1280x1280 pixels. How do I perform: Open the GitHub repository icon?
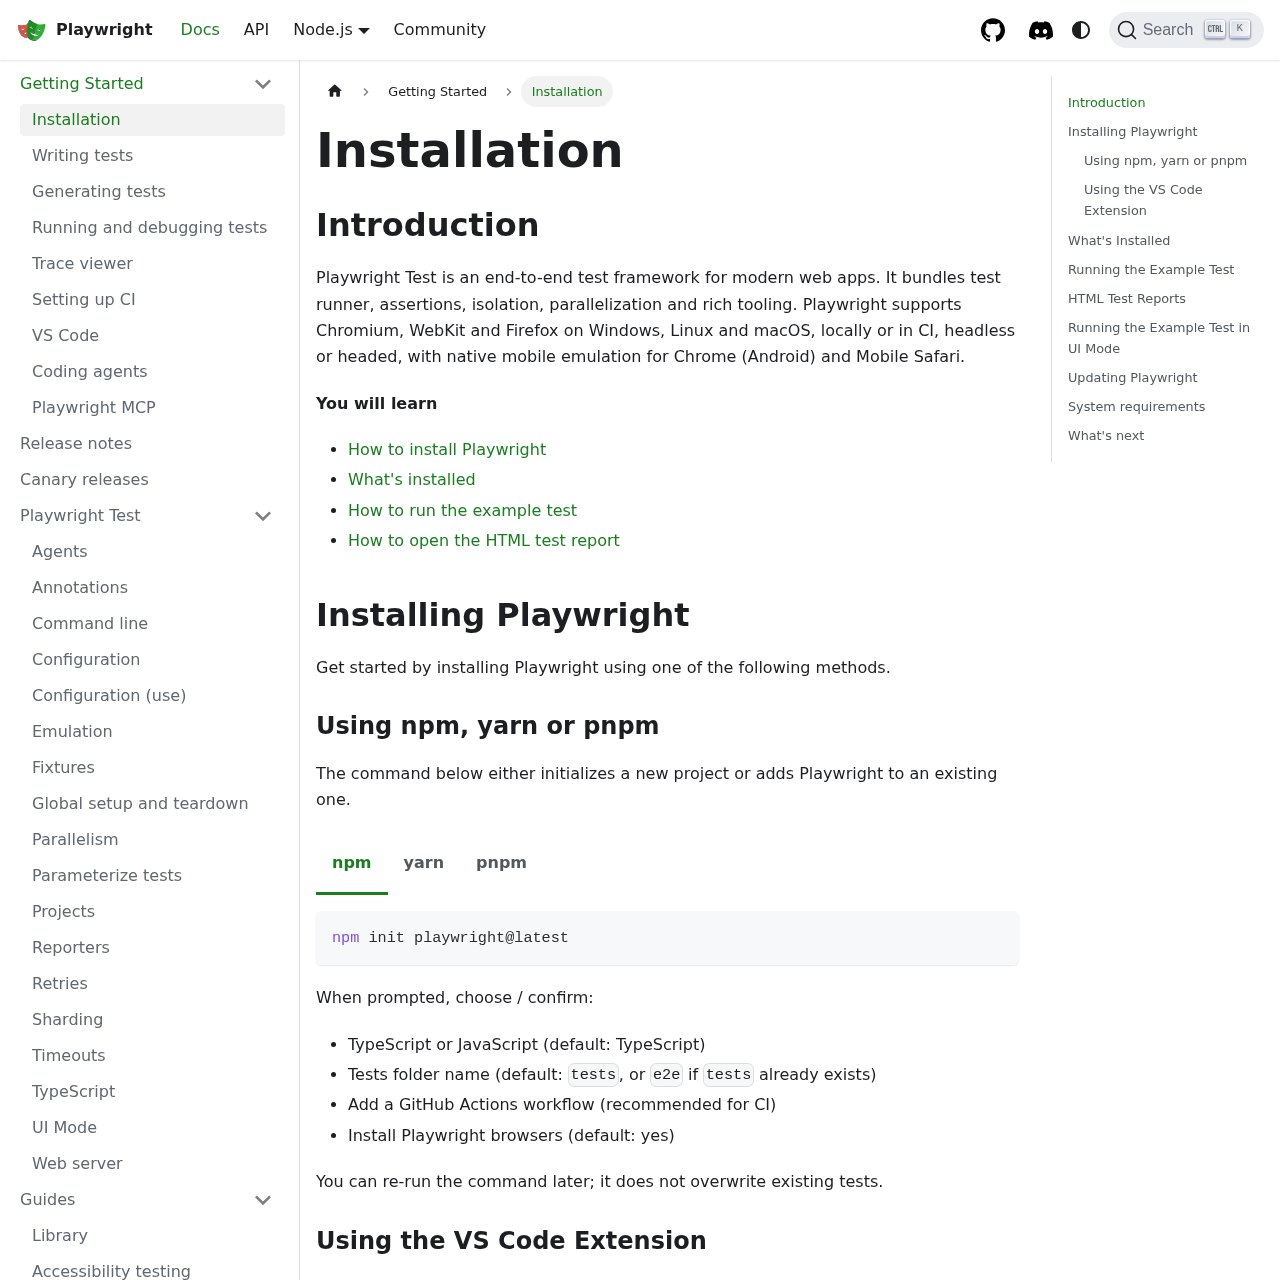(992, 29)
